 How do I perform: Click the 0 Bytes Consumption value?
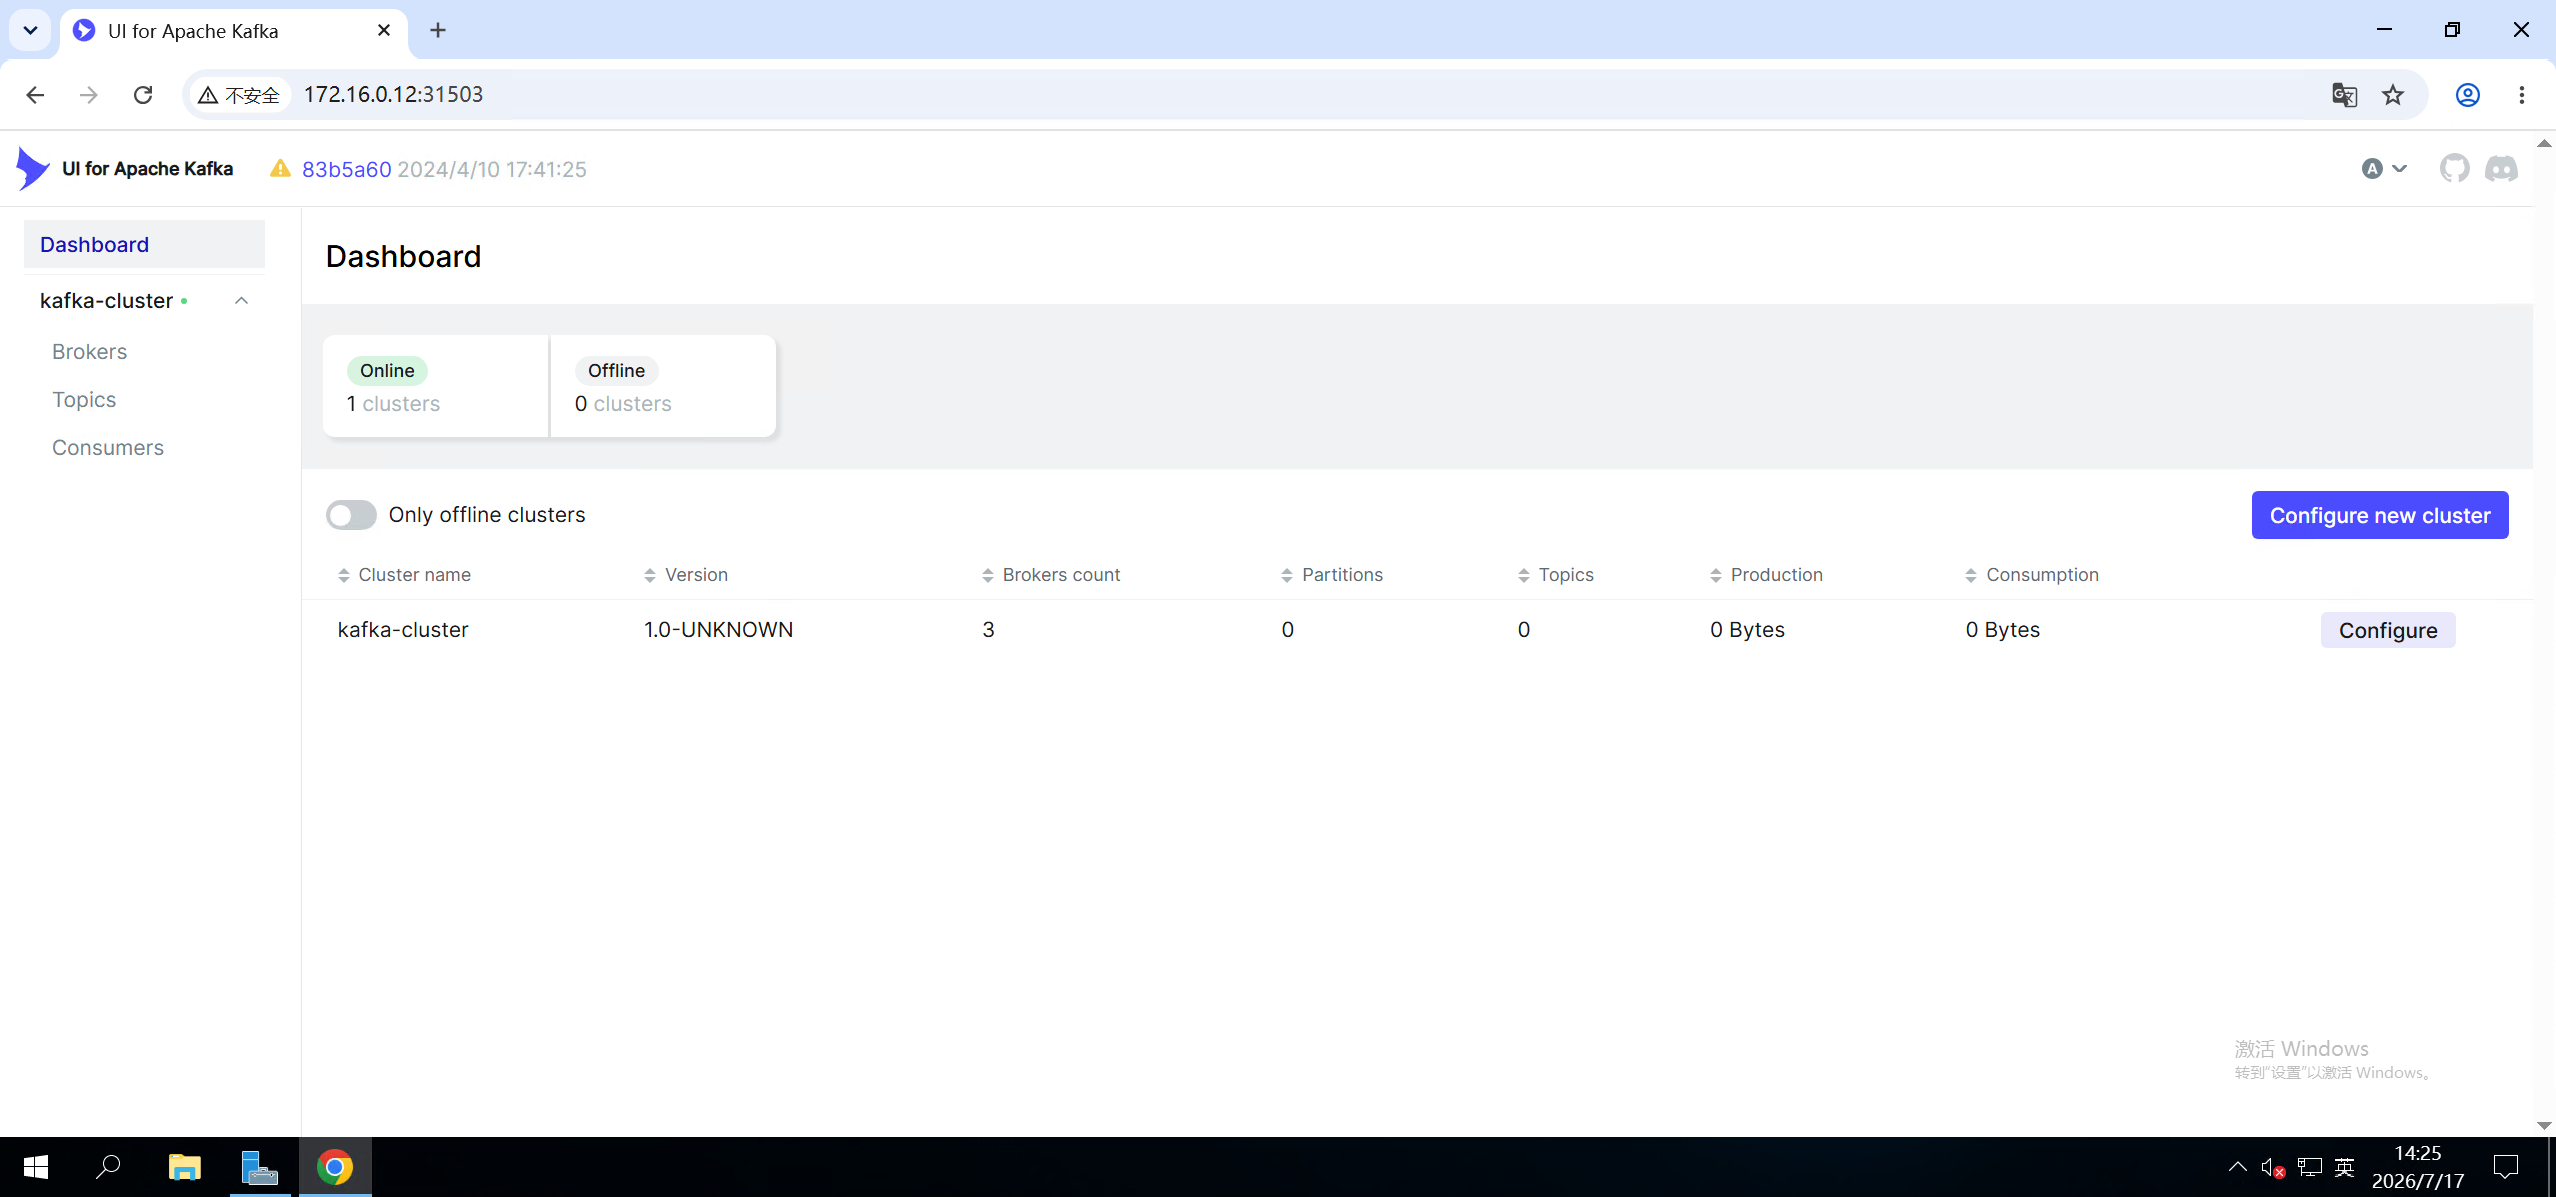2002,630
